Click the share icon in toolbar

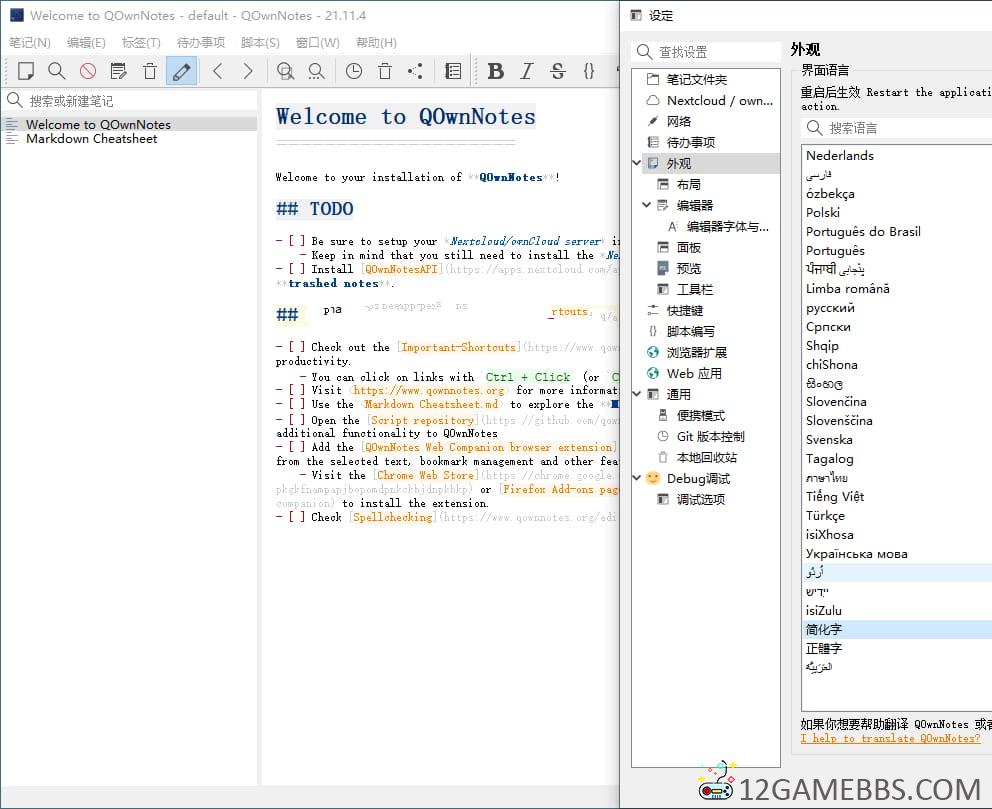[416, 71]
